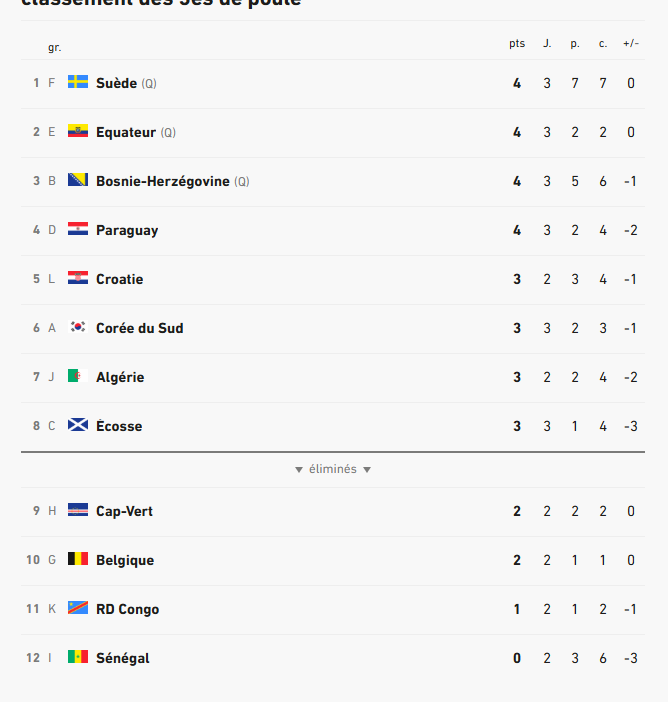This screenshot has width=668, height=702.
Task: Click the Scotland flag icon
Action: coord(78,425)
